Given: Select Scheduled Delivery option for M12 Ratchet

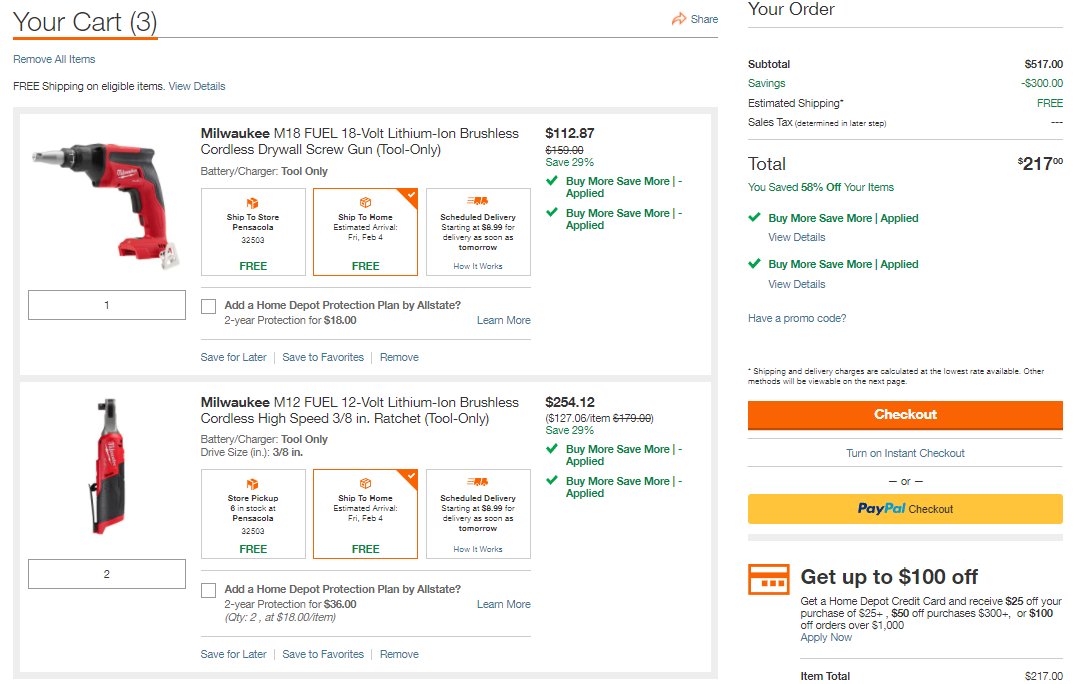Looking at the screenshot, I should 478,514.
